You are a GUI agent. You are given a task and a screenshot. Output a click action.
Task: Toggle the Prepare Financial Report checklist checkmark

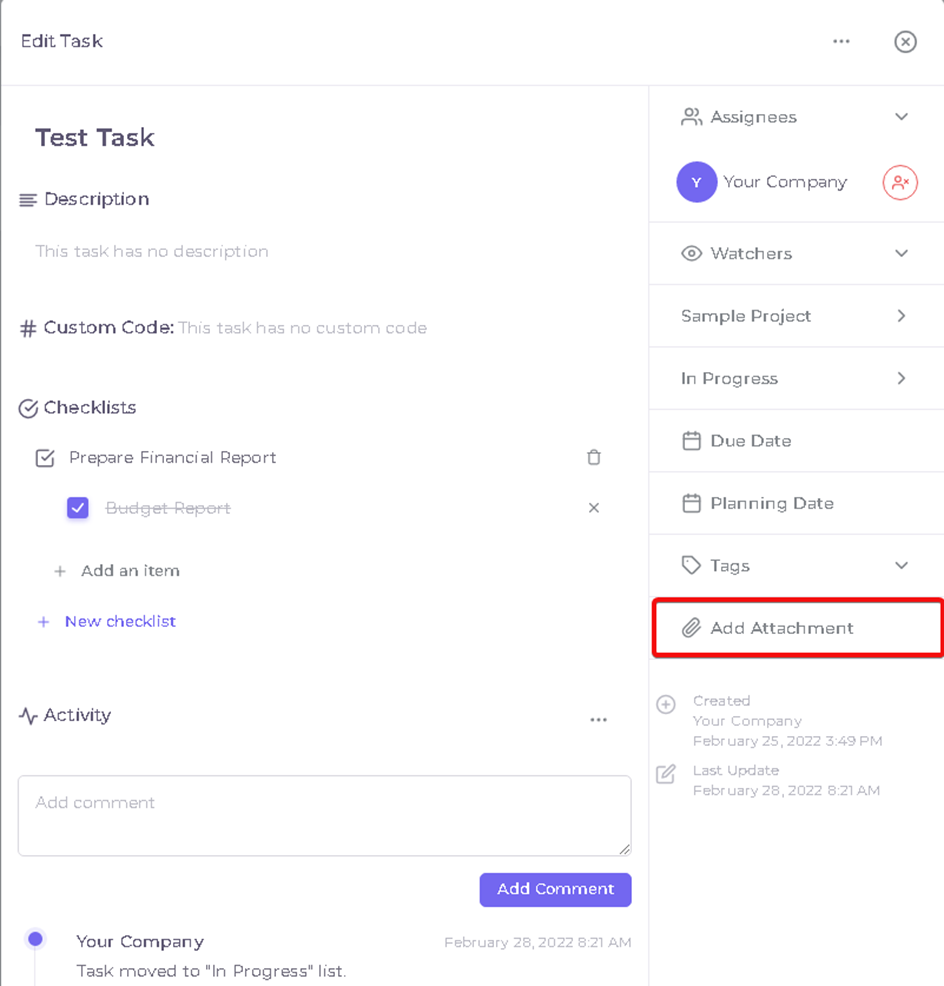45,458
